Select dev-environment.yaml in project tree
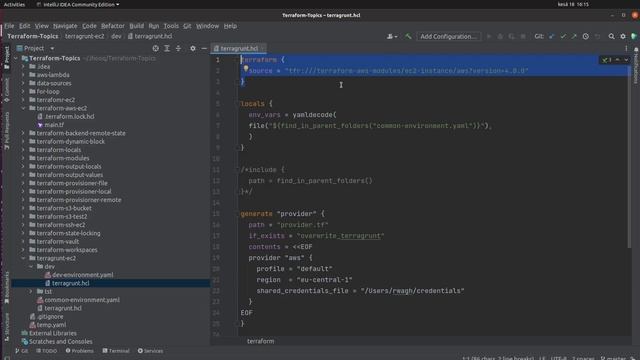Image resolution: width=640 pixels, height=360 pixels. (x=82, y=275)
